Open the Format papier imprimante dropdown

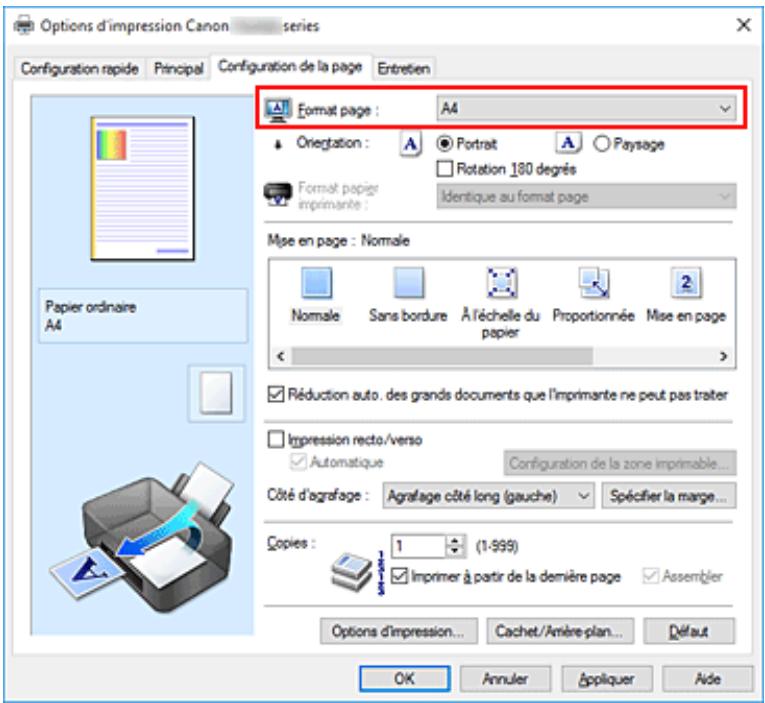(586, 197)
